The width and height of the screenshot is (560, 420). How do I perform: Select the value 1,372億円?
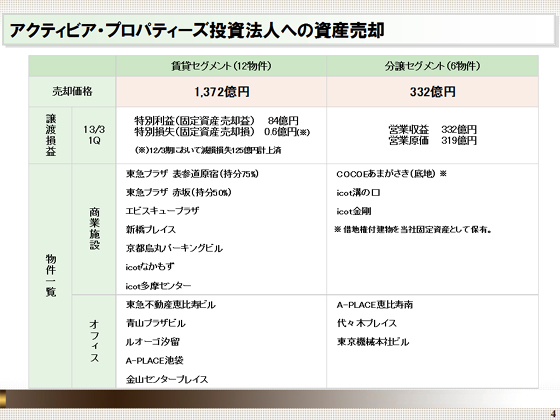(222, 92)
